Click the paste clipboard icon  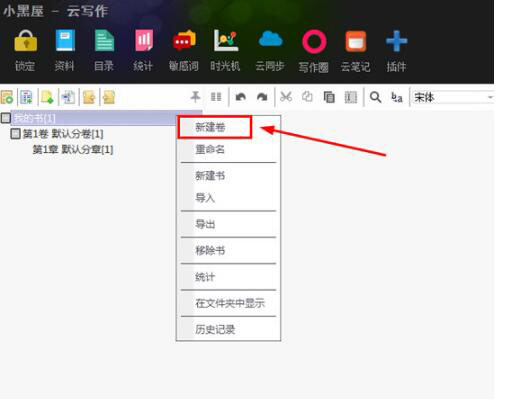coord(329,97)
